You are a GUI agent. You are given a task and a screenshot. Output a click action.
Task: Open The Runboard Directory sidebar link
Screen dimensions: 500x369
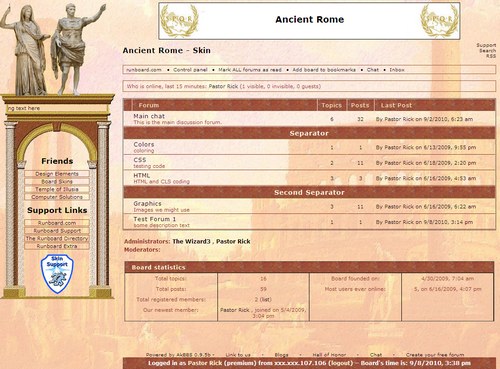57,238
